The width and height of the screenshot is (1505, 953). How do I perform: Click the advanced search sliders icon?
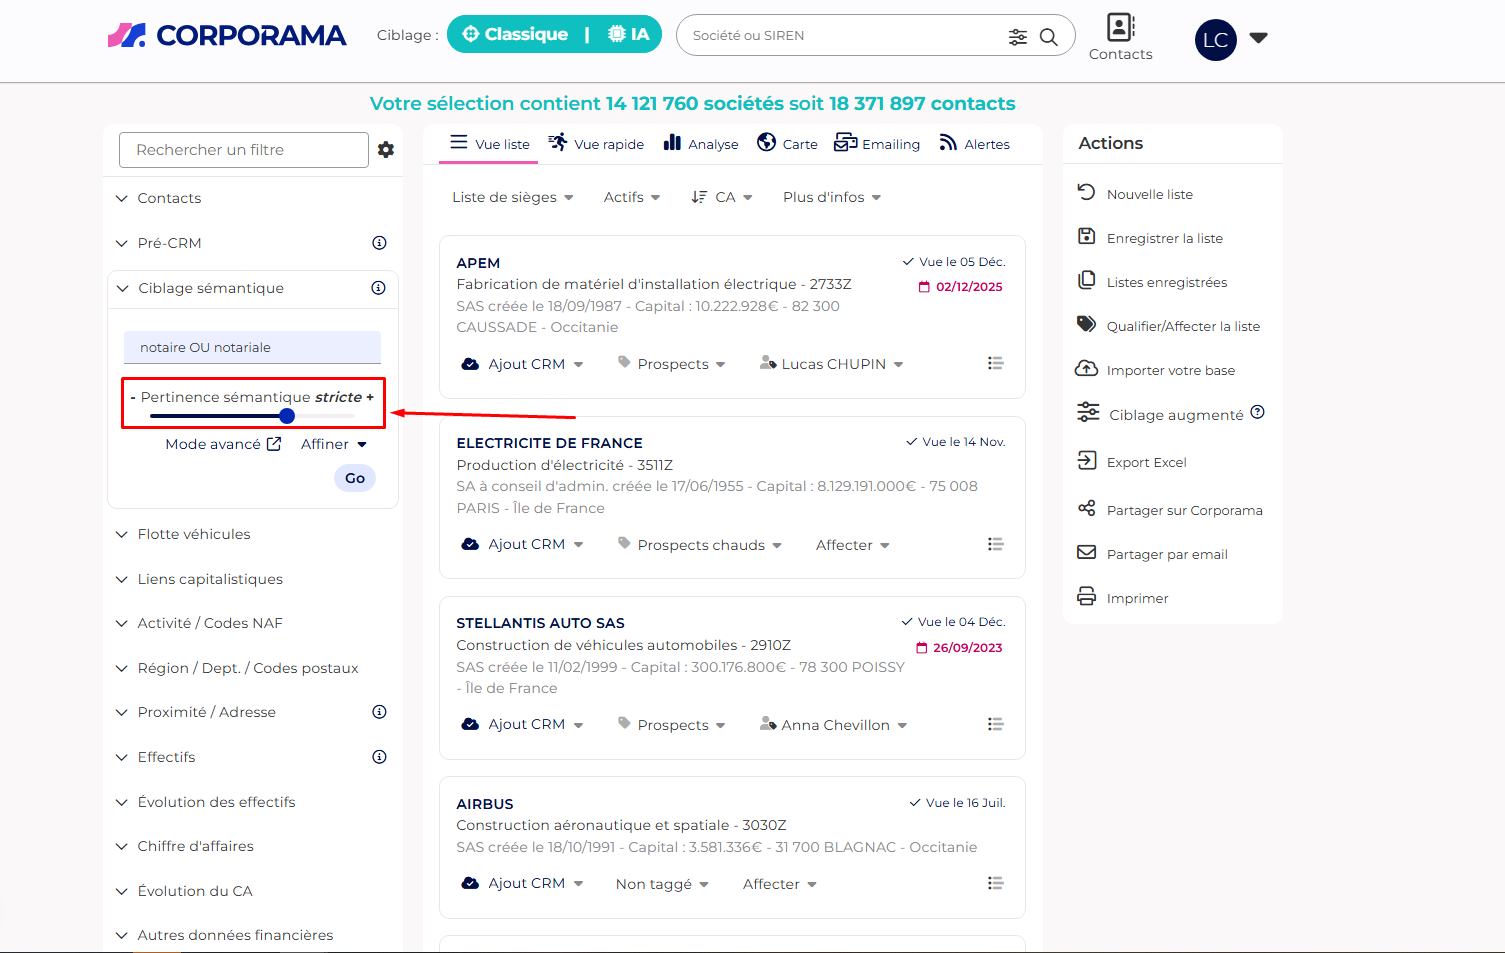pyautogui.click(x=1017, y=37)
